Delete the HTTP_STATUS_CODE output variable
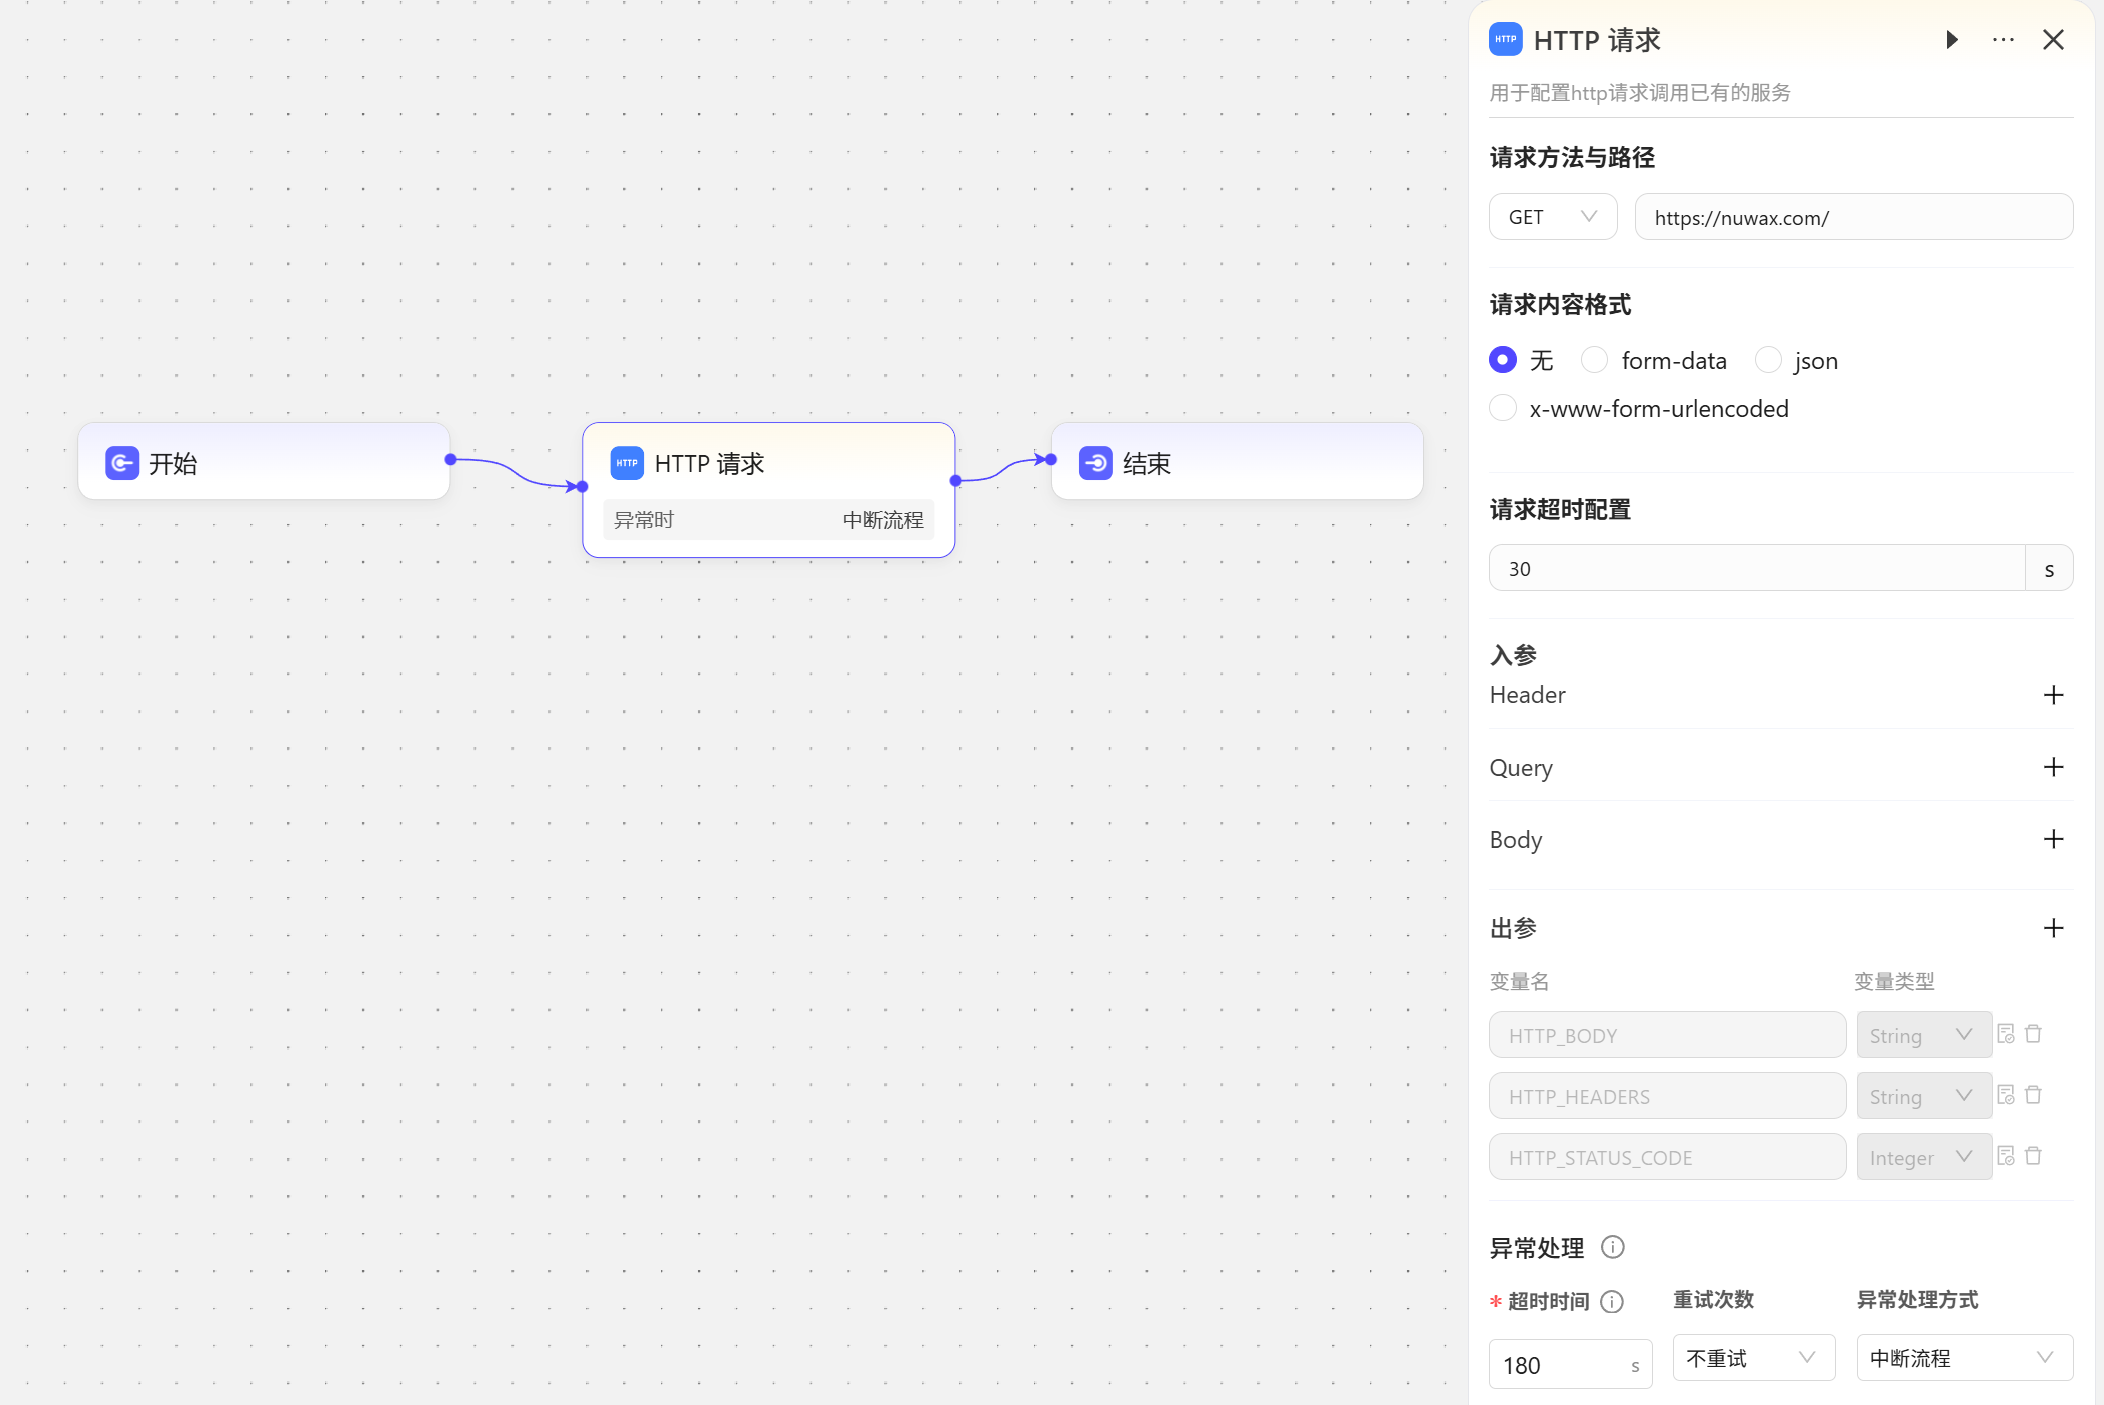 [x=2033, y=1156]
